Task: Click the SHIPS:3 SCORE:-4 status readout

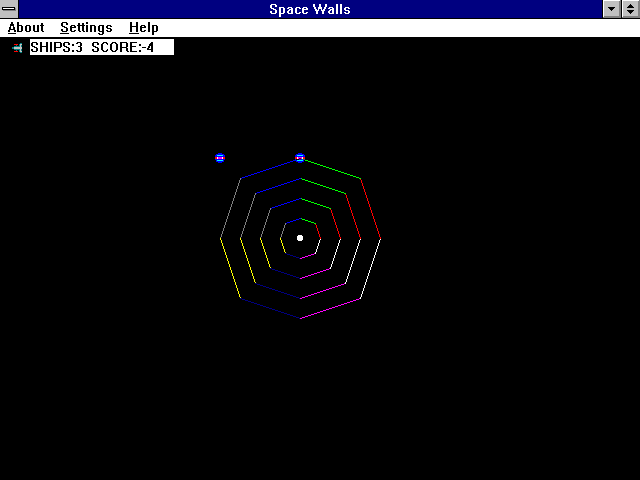Action: 102,47
